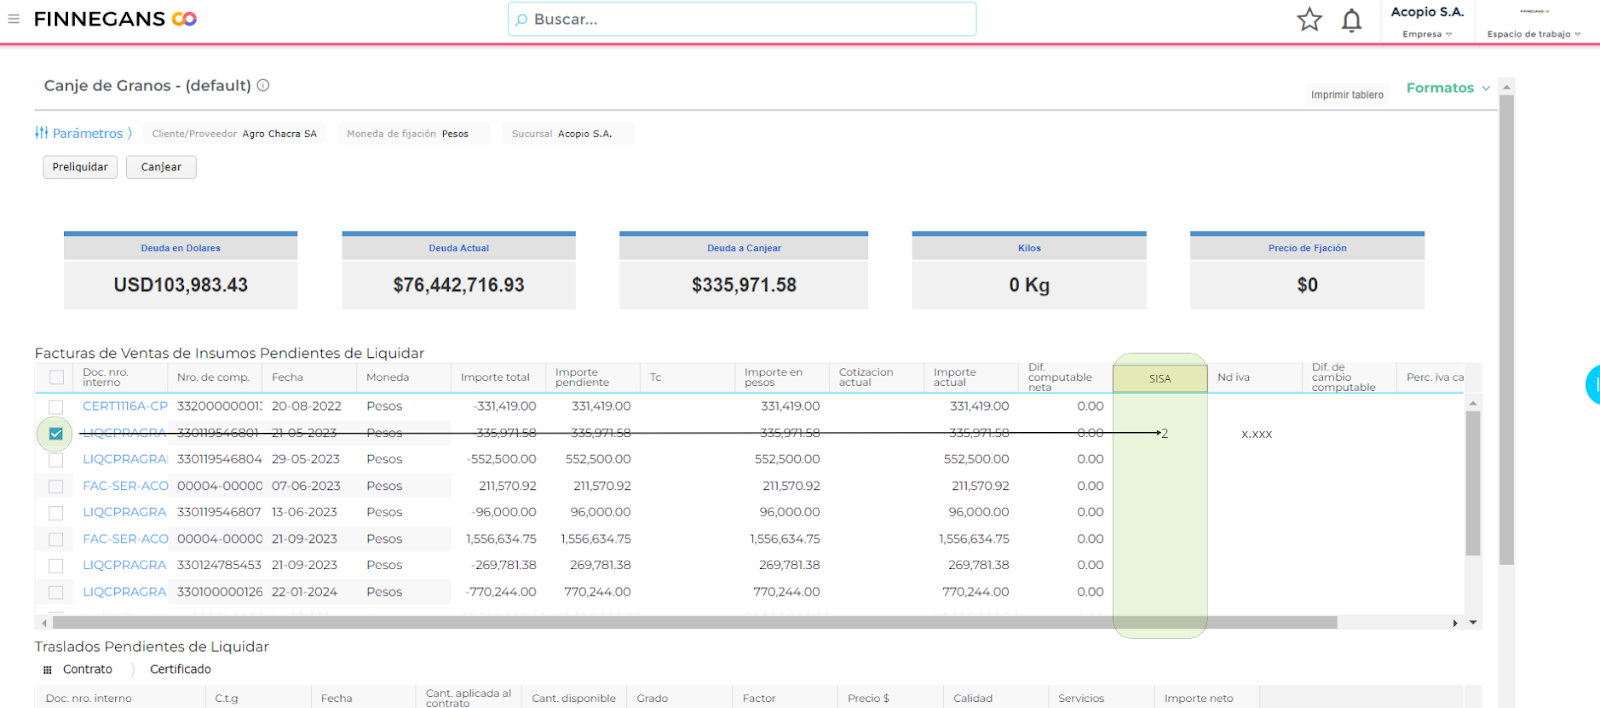Click the grid icon beside Contrato

tap(47, 670)
